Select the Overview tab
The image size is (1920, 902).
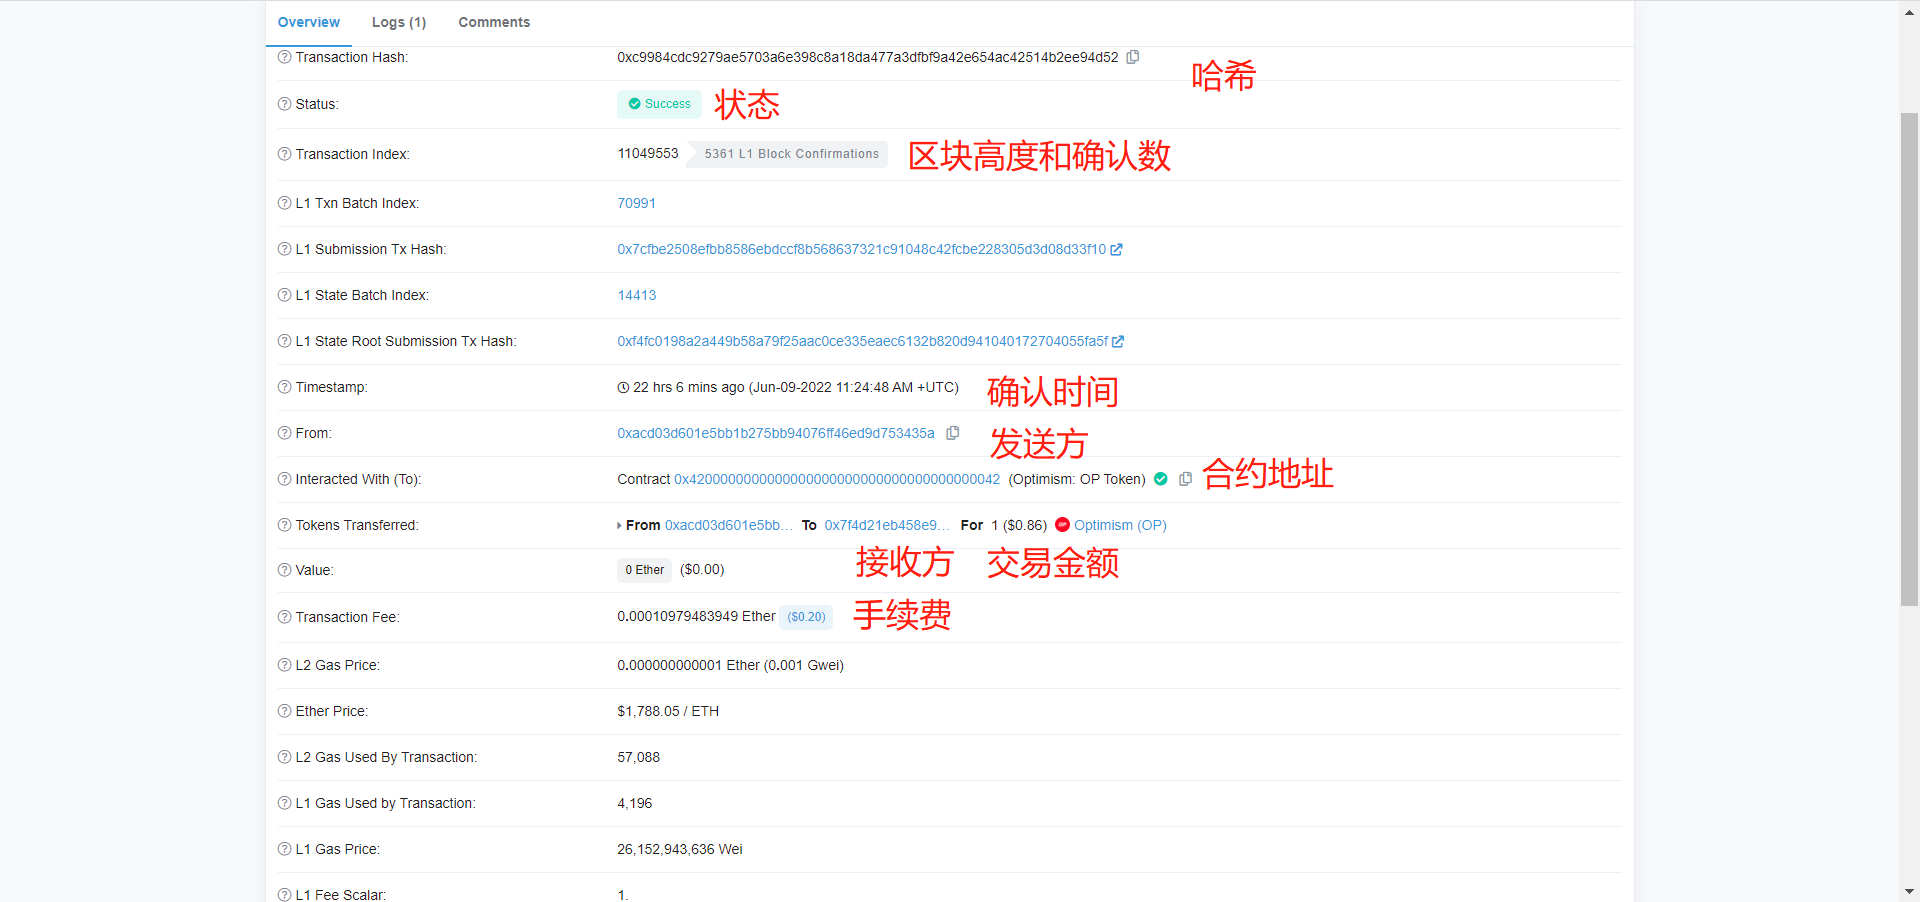(308, 22)
